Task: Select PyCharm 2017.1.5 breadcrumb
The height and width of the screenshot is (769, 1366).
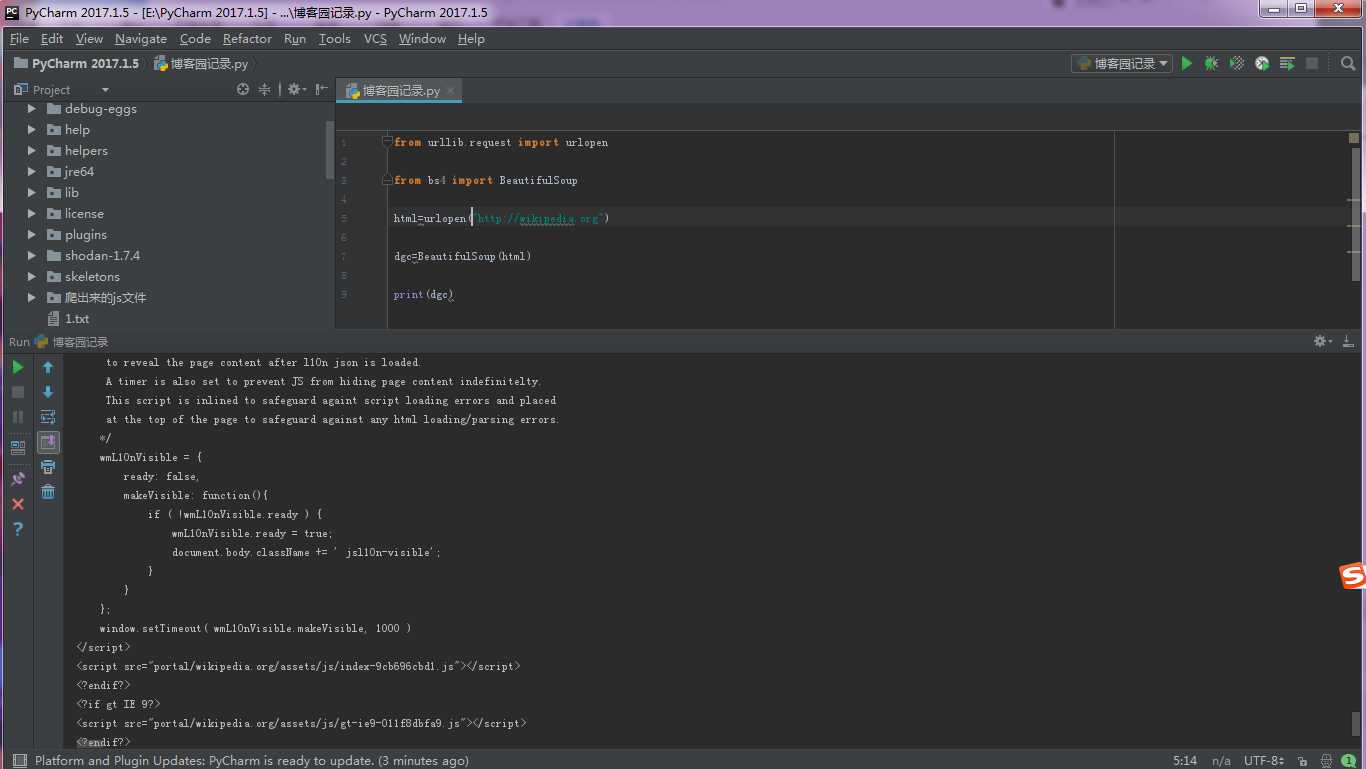Action: click(x=76, y=63)
